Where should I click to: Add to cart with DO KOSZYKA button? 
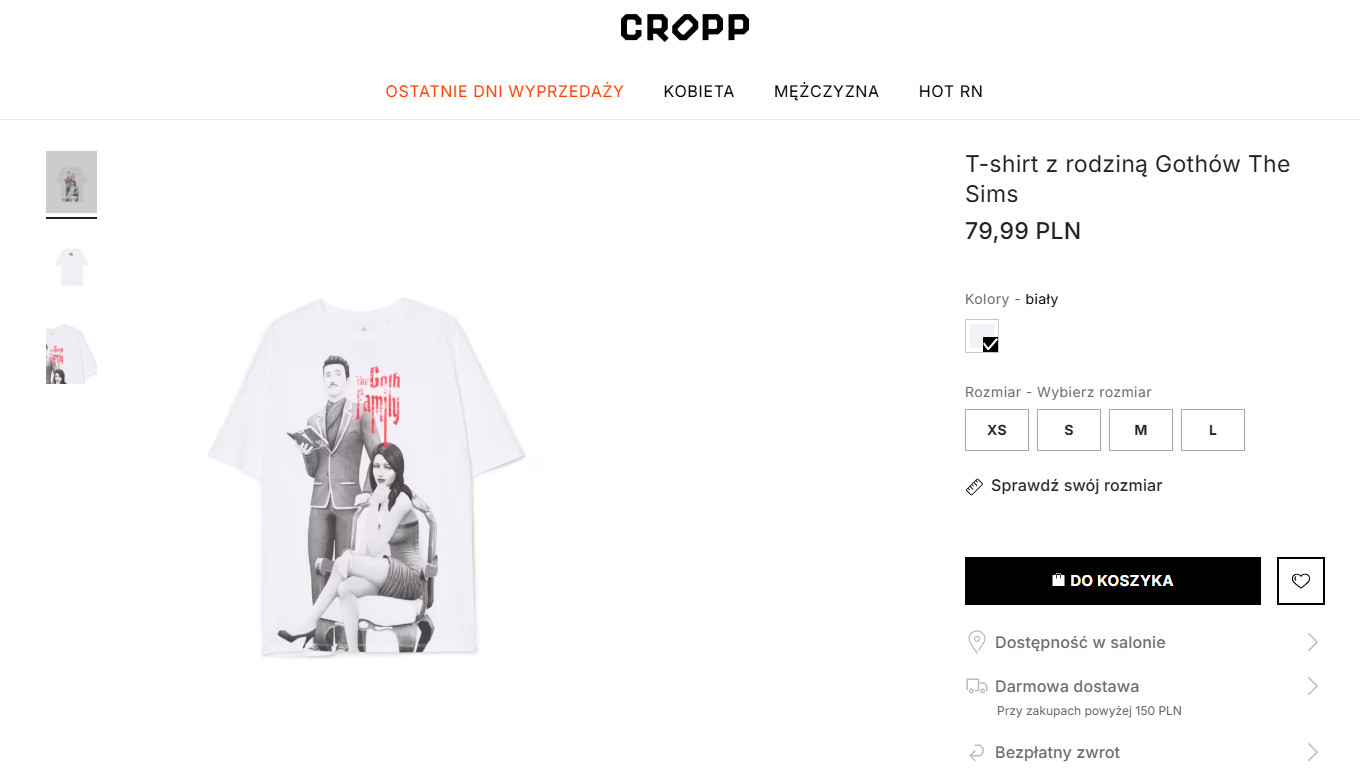[x=1113, y=581]
